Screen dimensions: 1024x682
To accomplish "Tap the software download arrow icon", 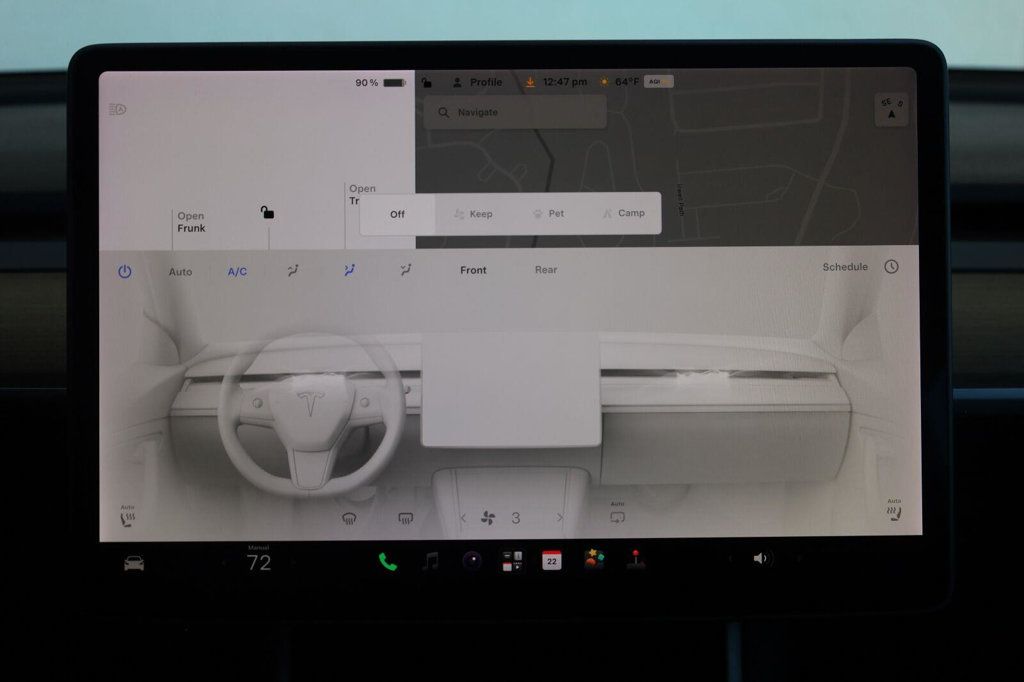I will (530, 82).
